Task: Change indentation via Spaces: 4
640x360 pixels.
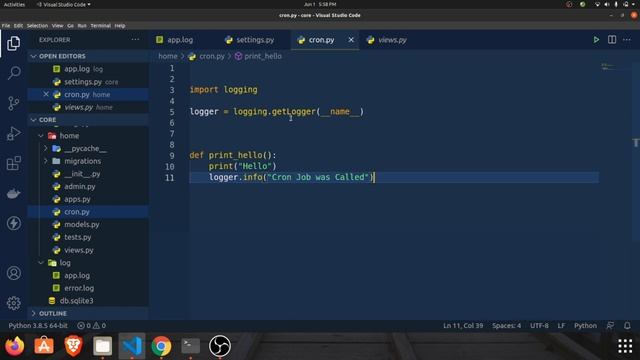Action: 507,325
